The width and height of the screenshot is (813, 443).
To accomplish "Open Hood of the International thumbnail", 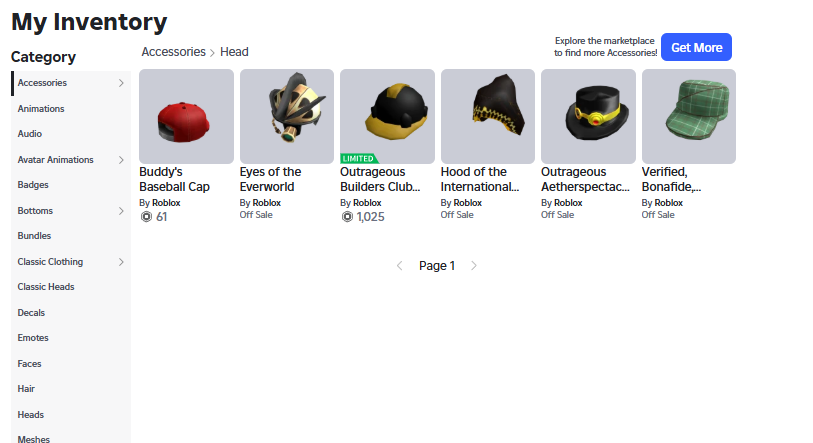I will (488, 116).
